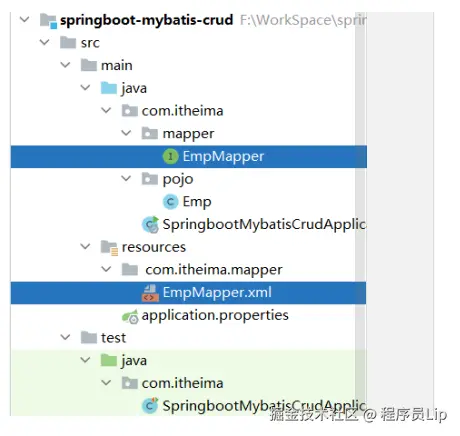Select the pojo package label
Image resolution: width=460 pixels, height=436 pixels.
click(x=178, y=180)
